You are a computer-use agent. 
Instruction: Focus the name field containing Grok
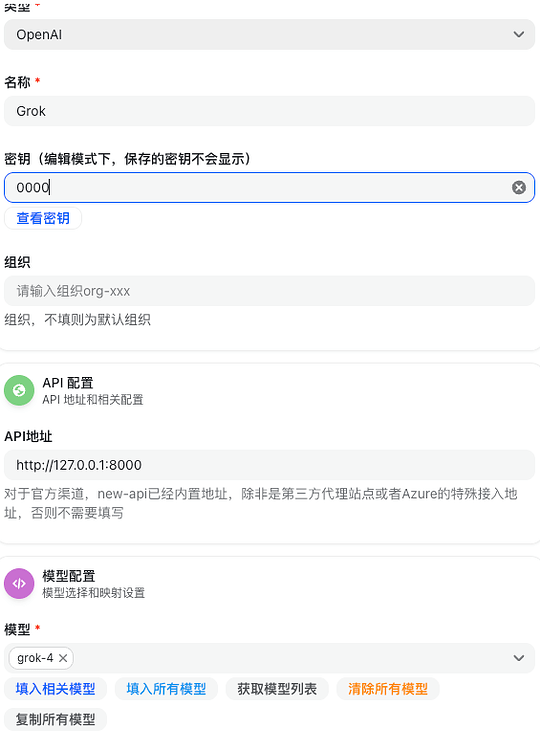(269, 111)
